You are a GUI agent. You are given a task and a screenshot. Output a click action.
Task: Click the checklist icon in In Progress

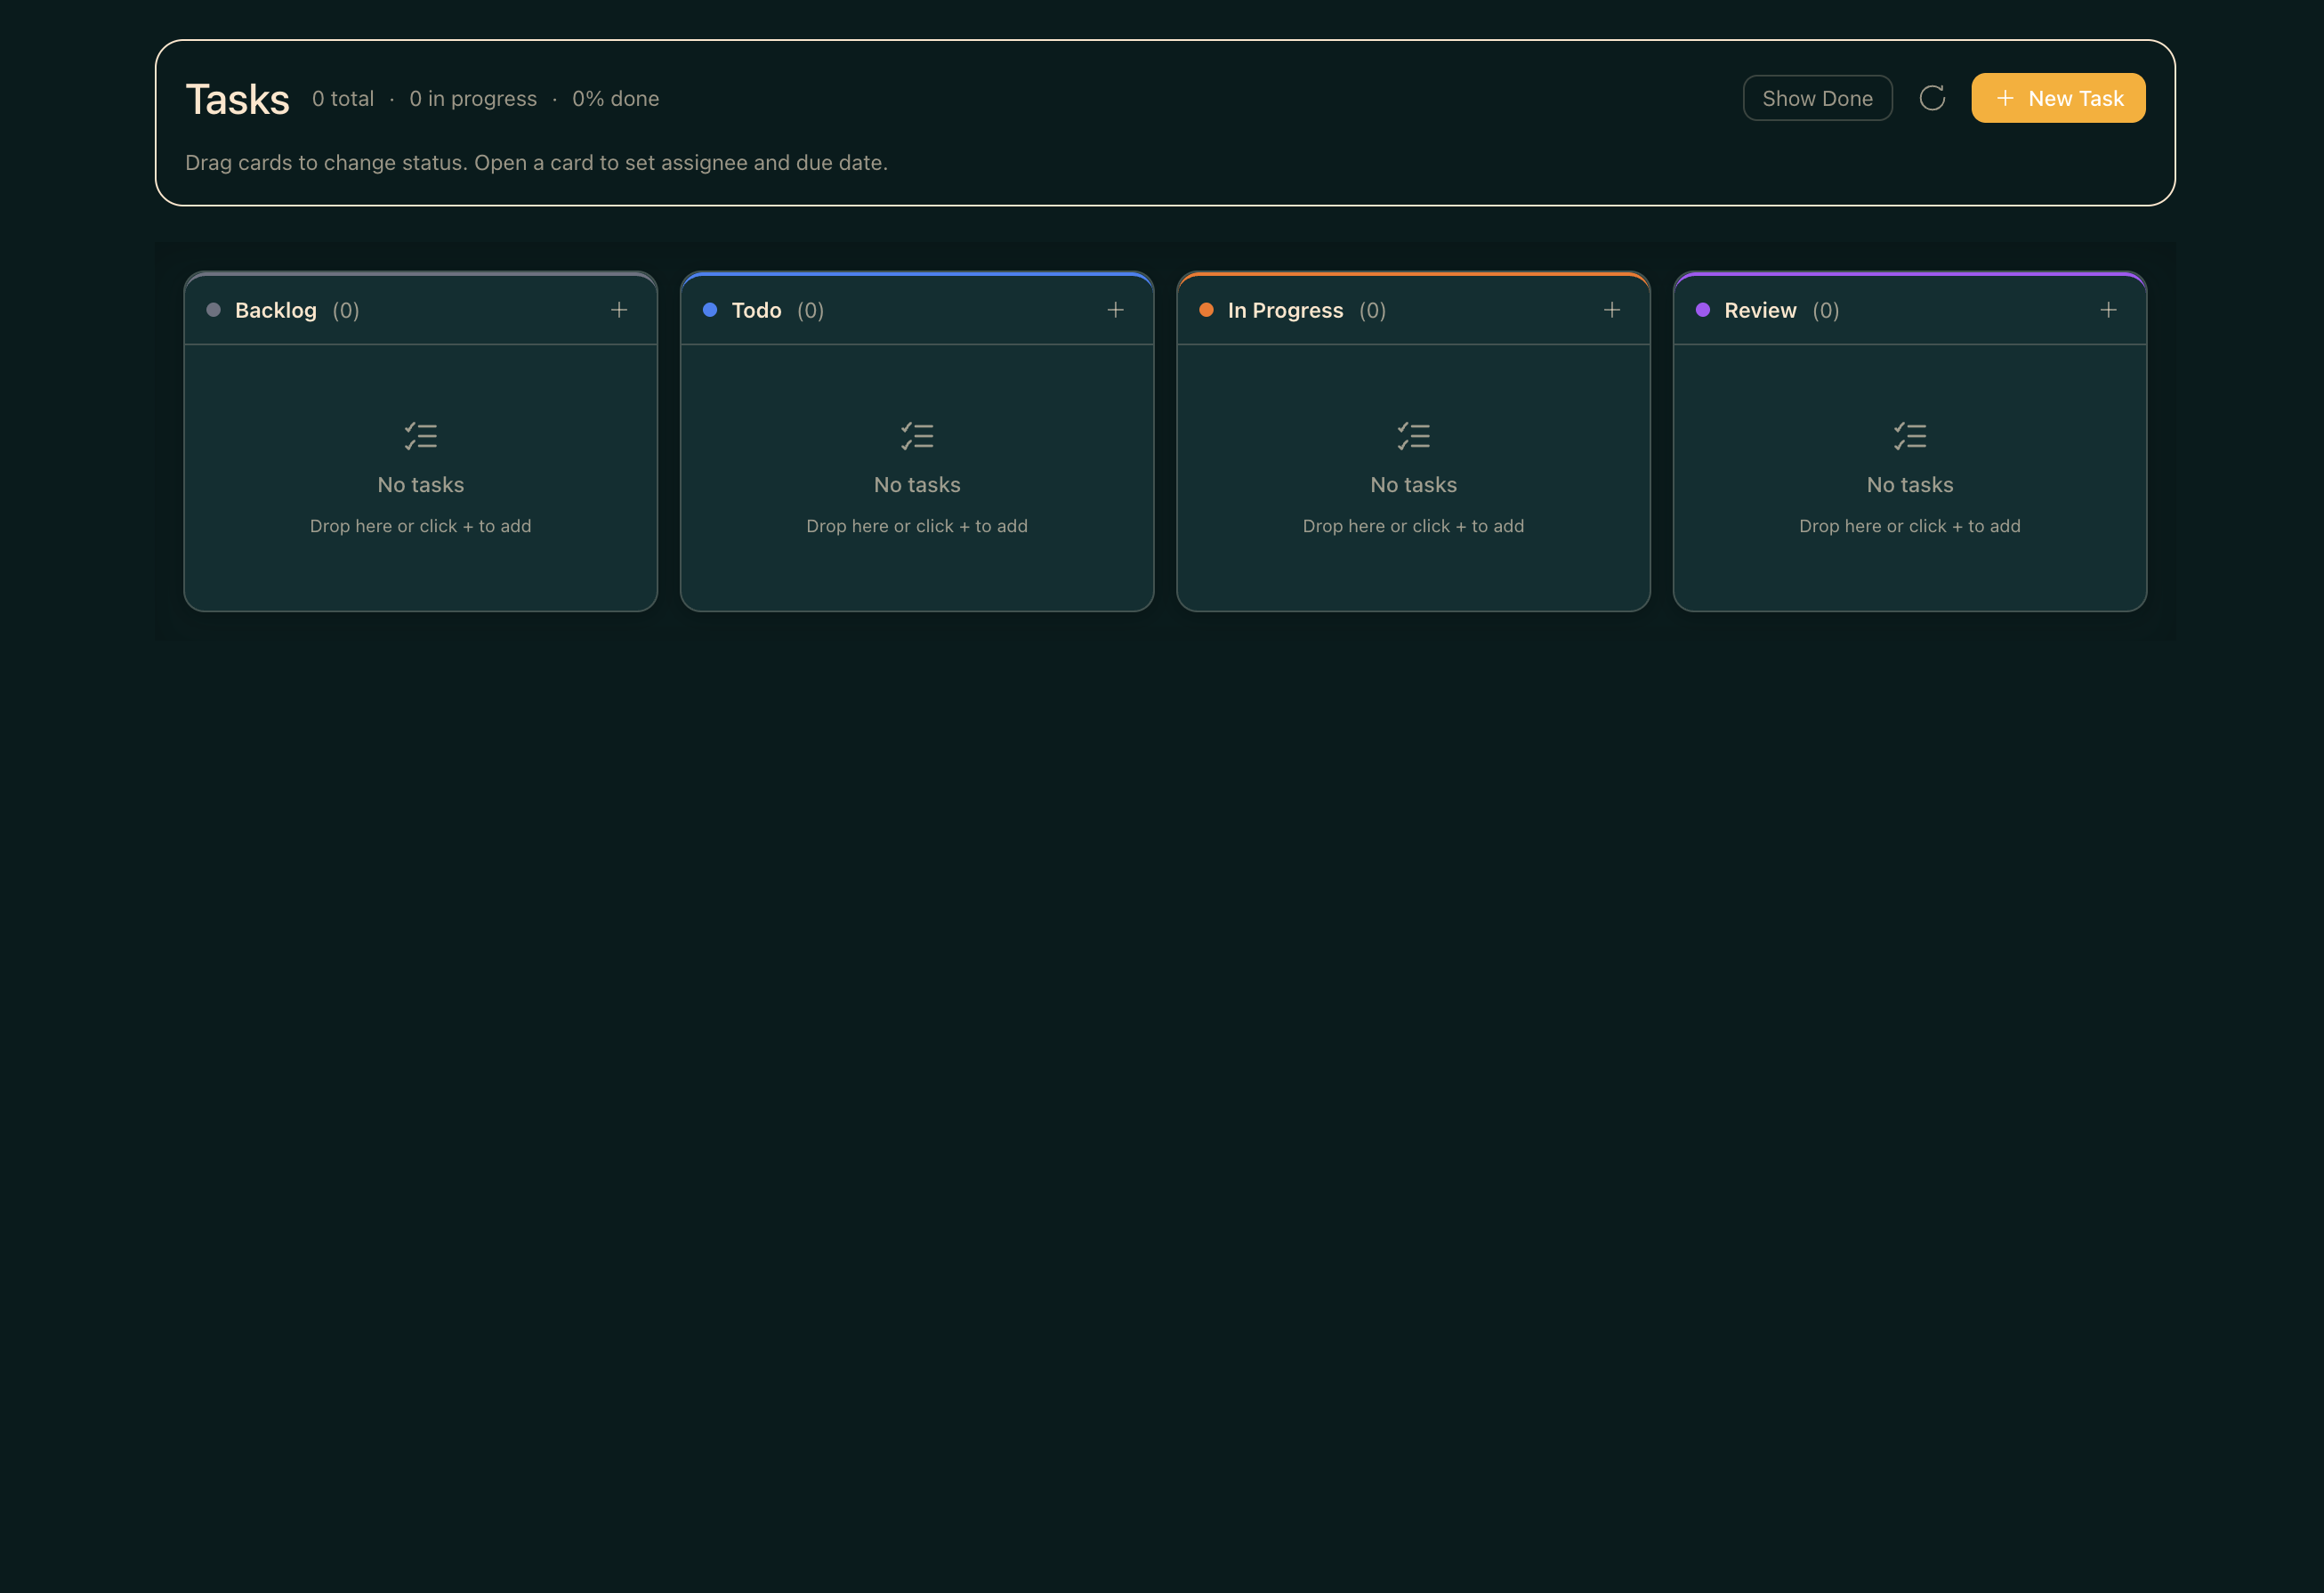(1413, 436)
